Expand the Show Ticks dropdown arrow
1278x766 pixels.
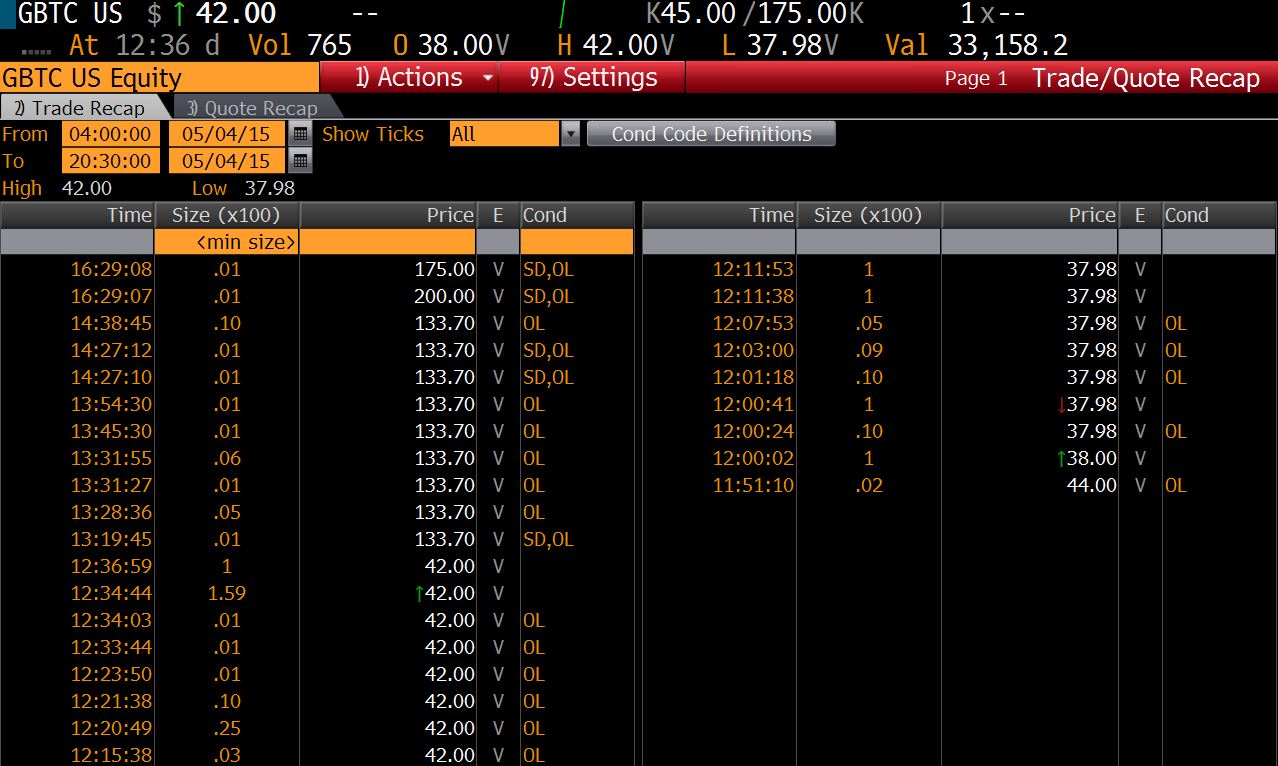(570, 134)
